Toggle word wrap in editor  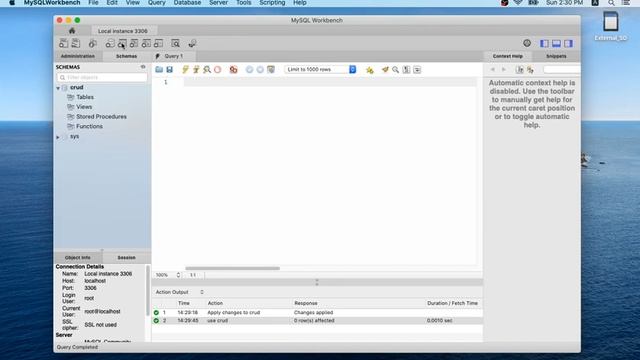[x=417, y=69]
